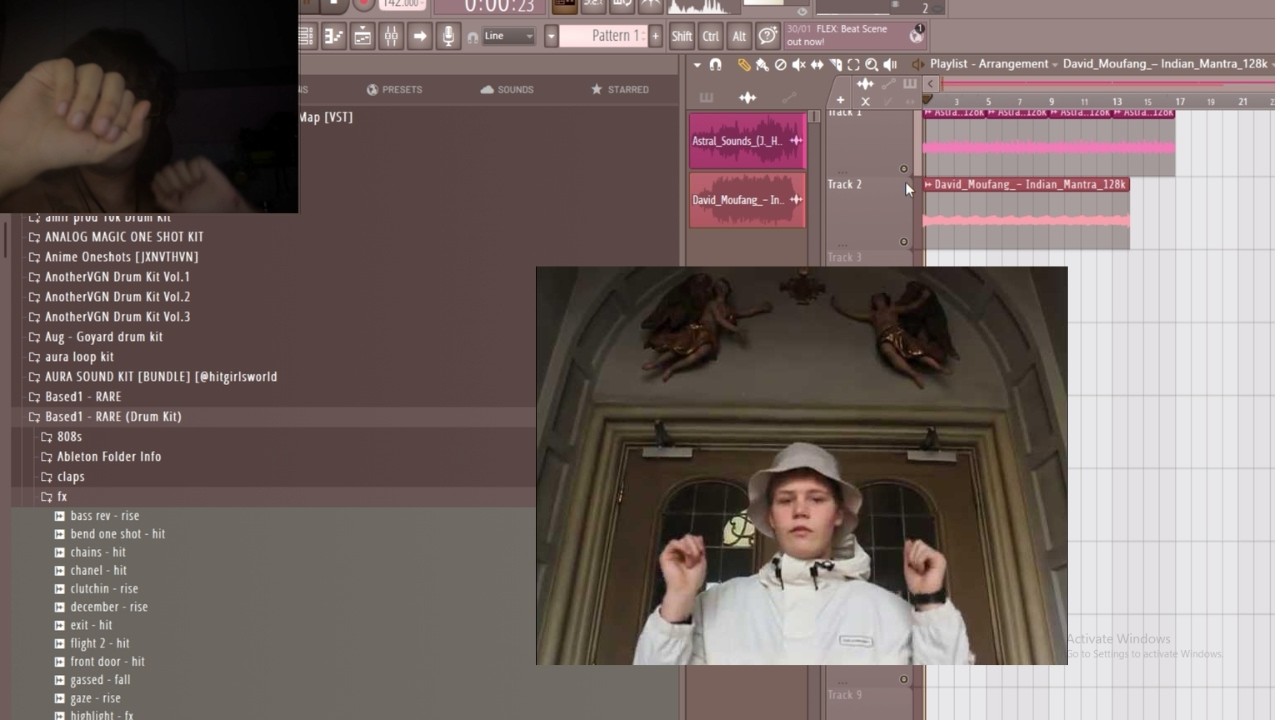1280x720 pixels.
Task: Show the Channel rack
Action: [362, 36]
